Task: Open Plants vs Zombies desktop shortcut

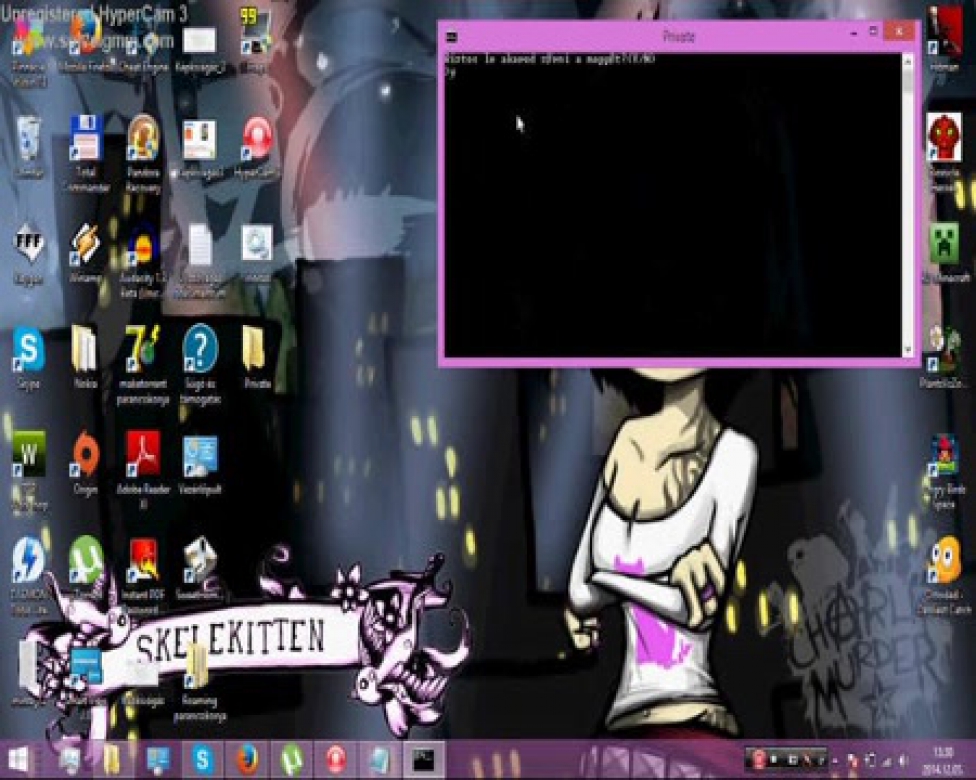Action: pyautogui.click(x=944, y=358)
